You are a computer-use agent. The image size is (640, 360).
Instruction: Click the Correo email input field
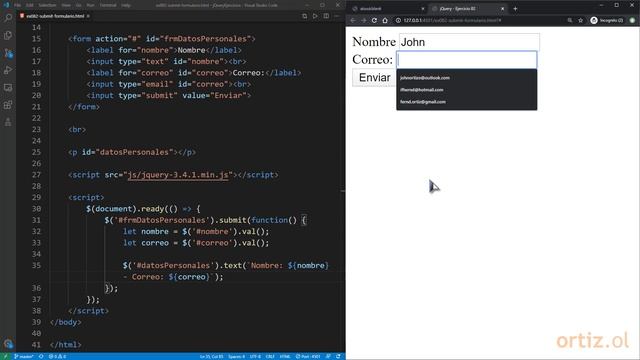pyautogui.click(x=467, y=60)
